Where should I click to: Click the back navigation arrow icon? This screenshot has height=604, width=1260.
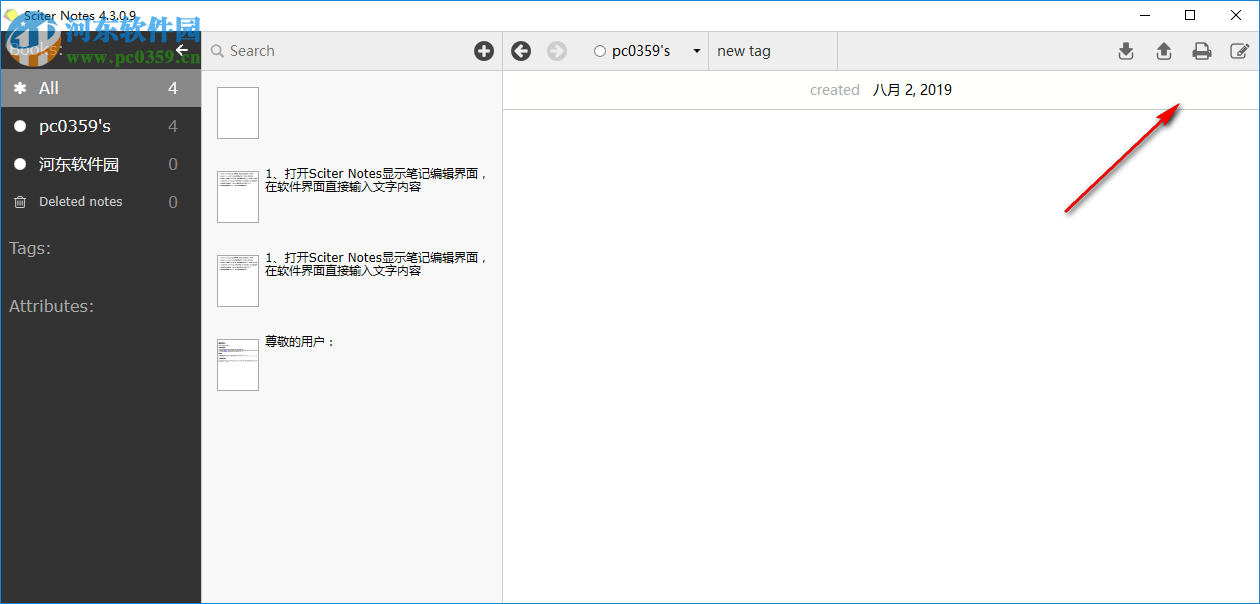coord(520,50)
